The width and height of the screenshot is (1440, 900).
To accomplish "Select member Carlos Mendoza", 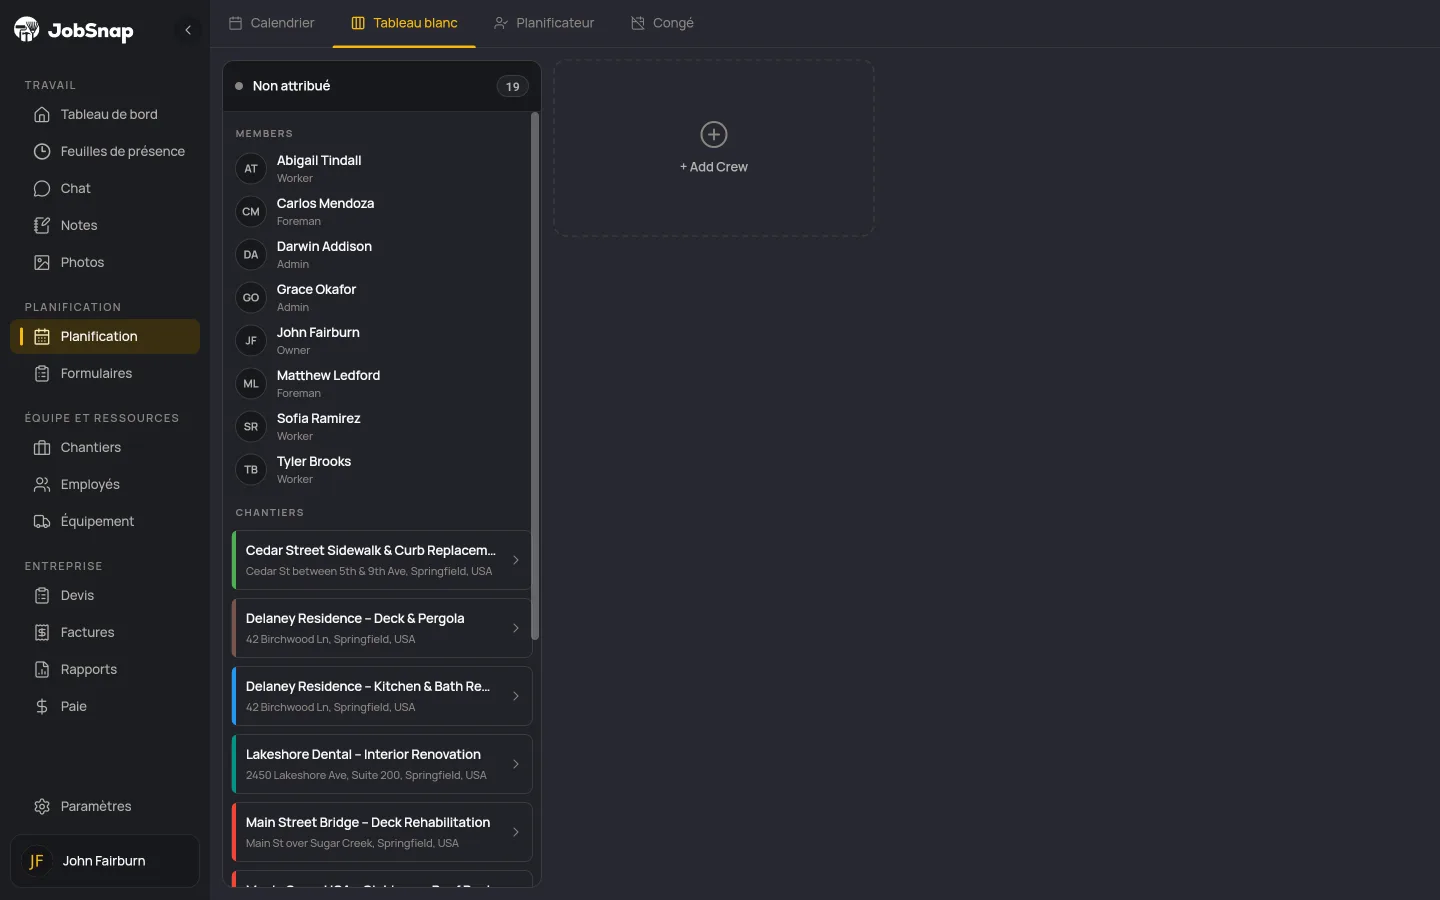I will [380, 211].
